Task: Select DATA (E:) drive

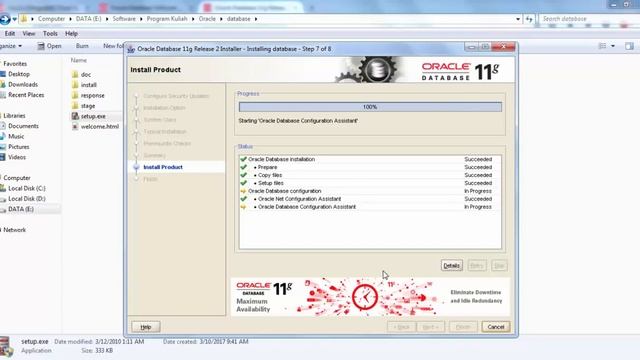Action: 20,209
